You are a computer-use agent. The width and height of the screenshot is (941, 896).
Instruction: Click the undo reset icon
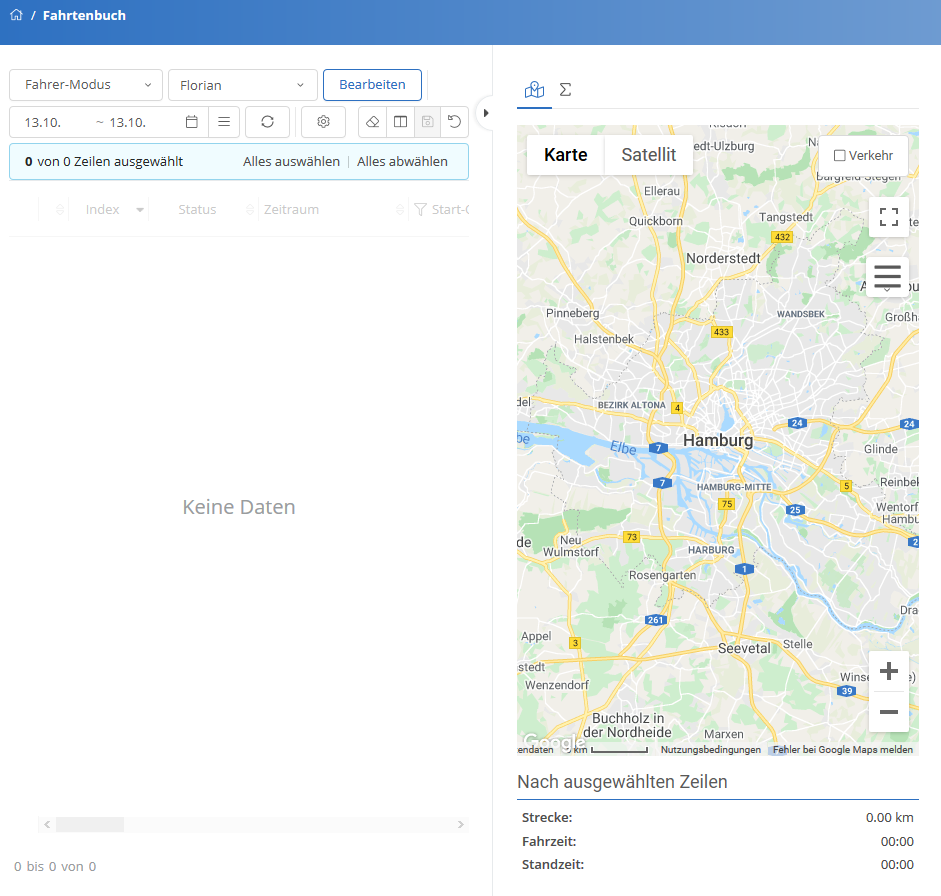point(455,121)
